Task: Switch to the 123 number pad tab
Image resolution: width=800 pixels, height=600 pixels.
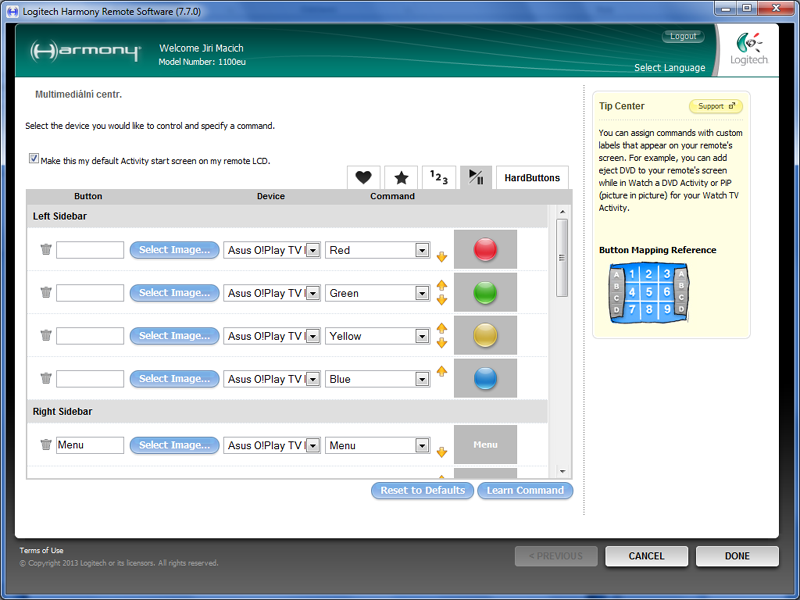Action: coord(439,178)
